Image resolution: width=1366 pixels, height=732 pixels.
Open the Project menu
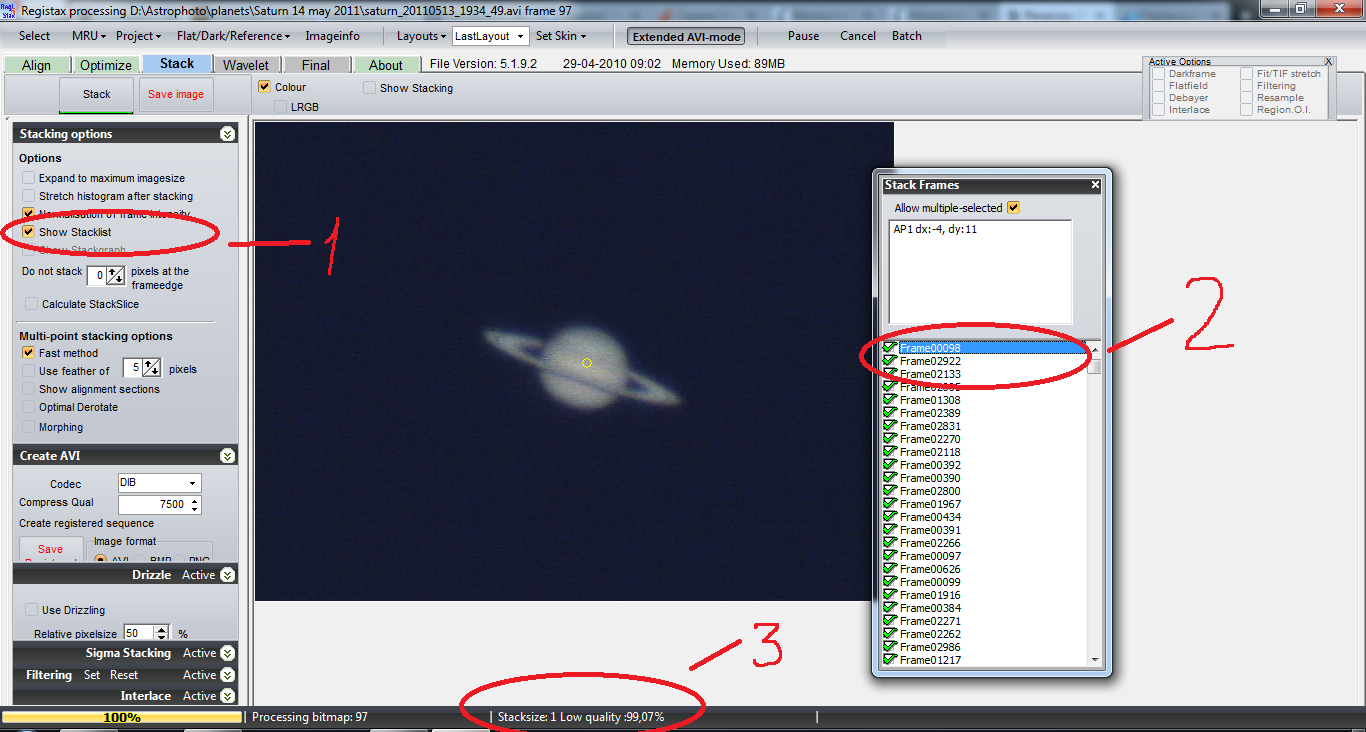138,36
